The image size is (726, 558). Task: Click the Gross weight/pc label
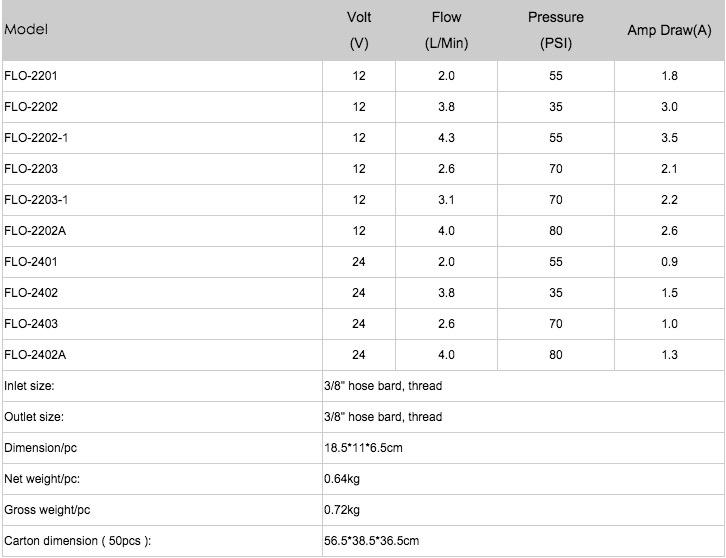pos(47,510)
